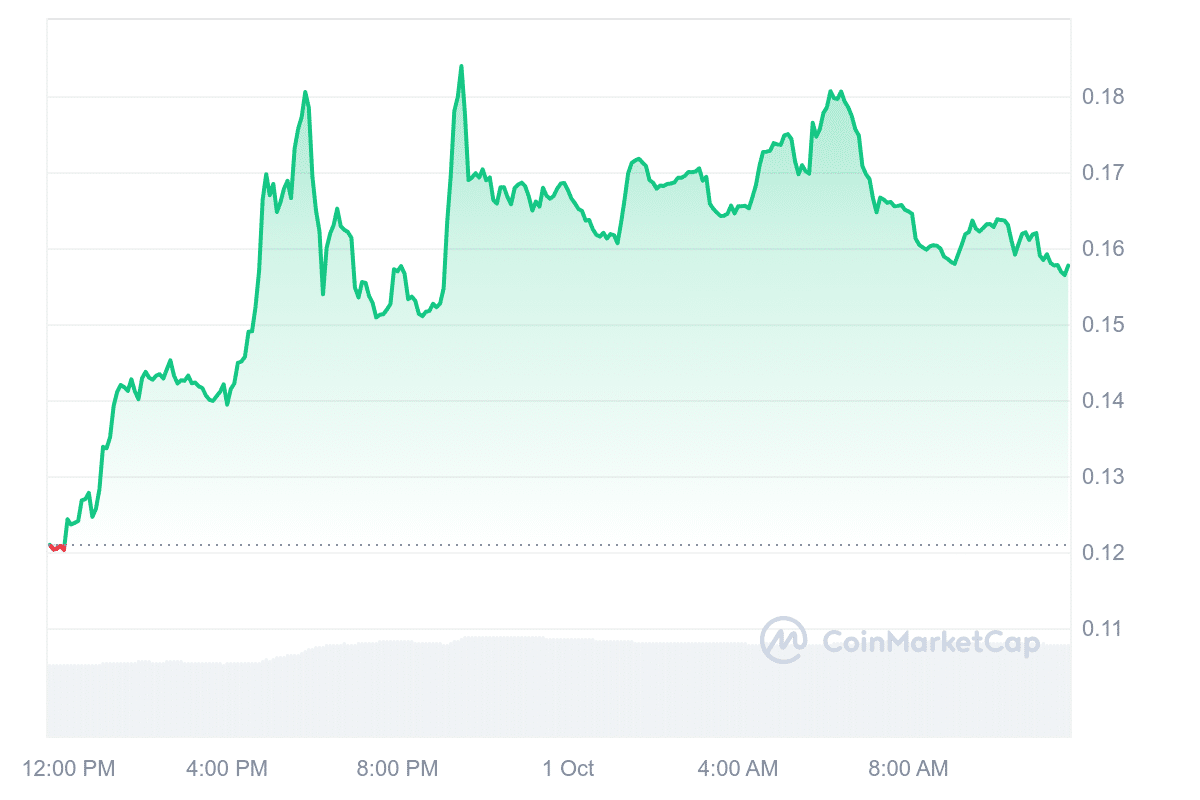Select the 0.15 price axis label
This screenshot has height=800, width=1200.
[1102, 325]
